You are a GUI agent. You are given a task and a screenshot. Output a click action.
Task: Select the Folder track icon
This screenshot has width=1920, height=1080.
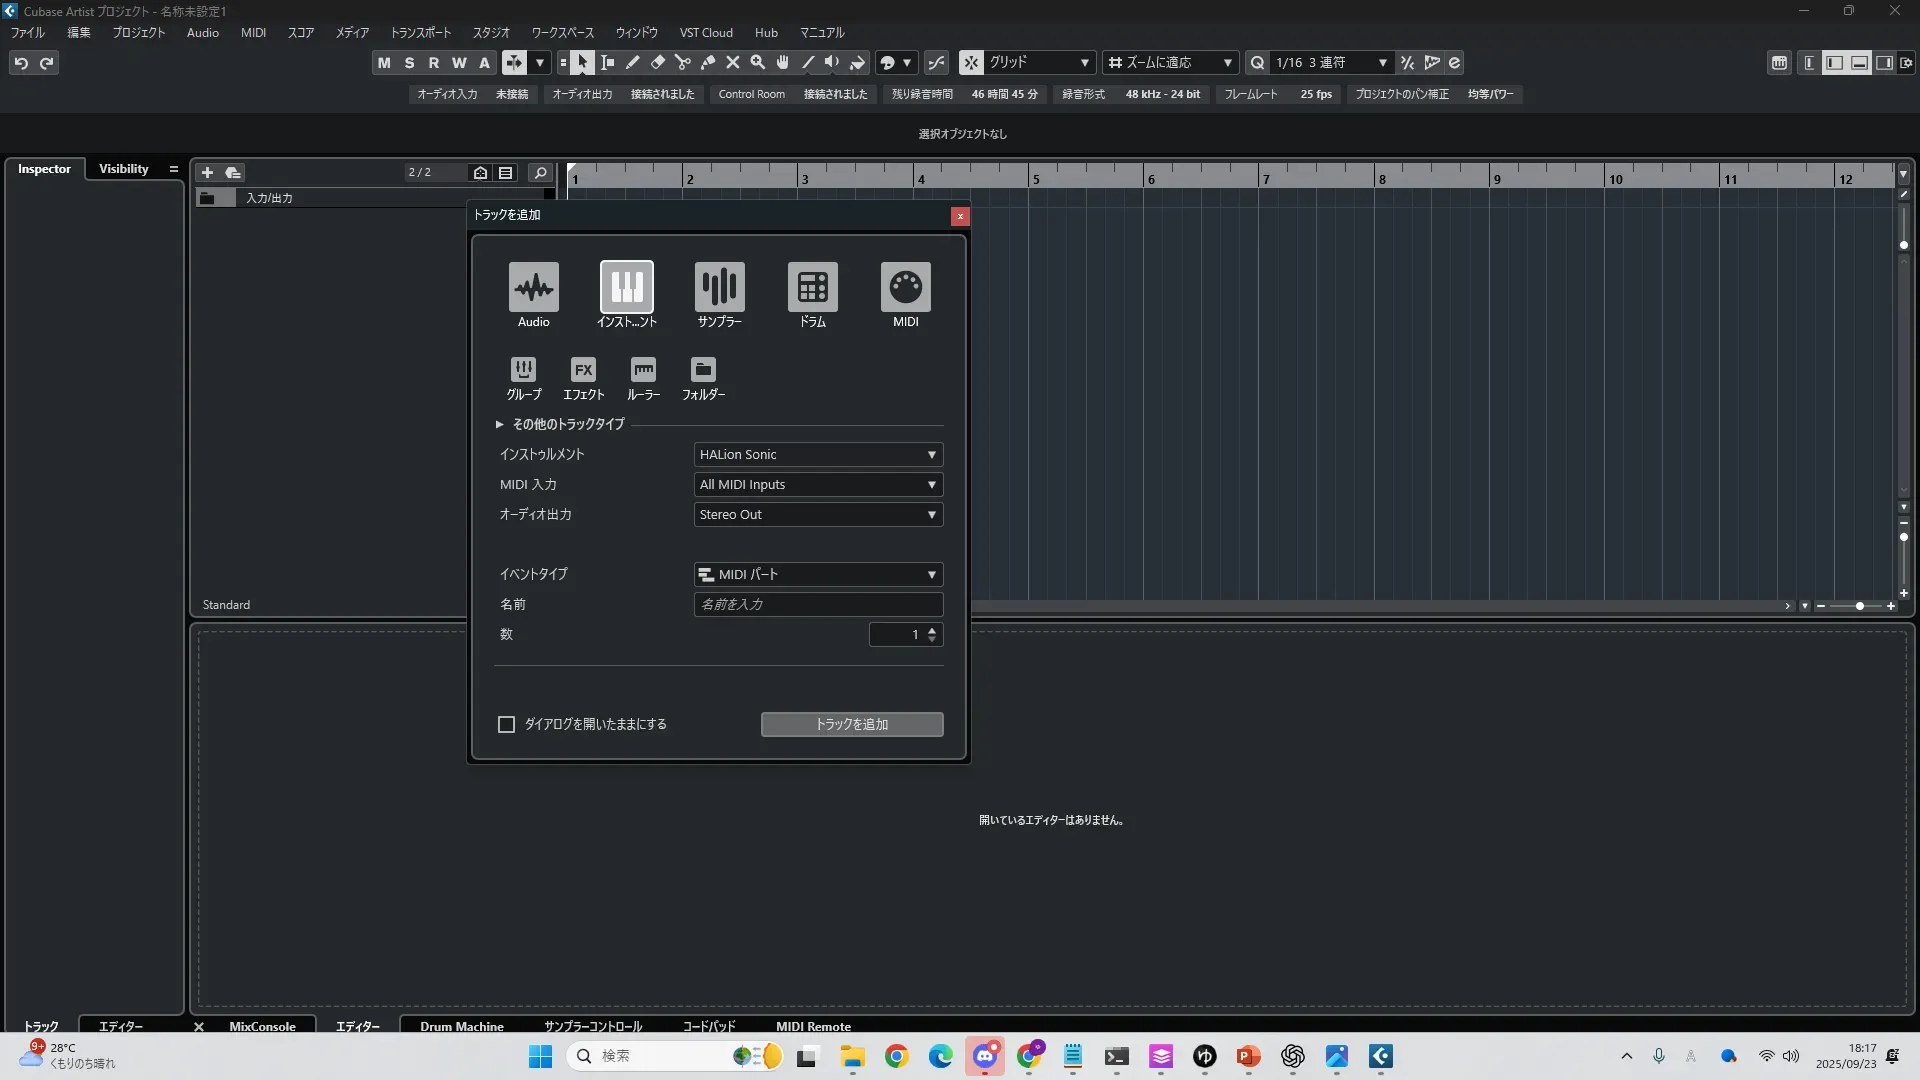703,370
